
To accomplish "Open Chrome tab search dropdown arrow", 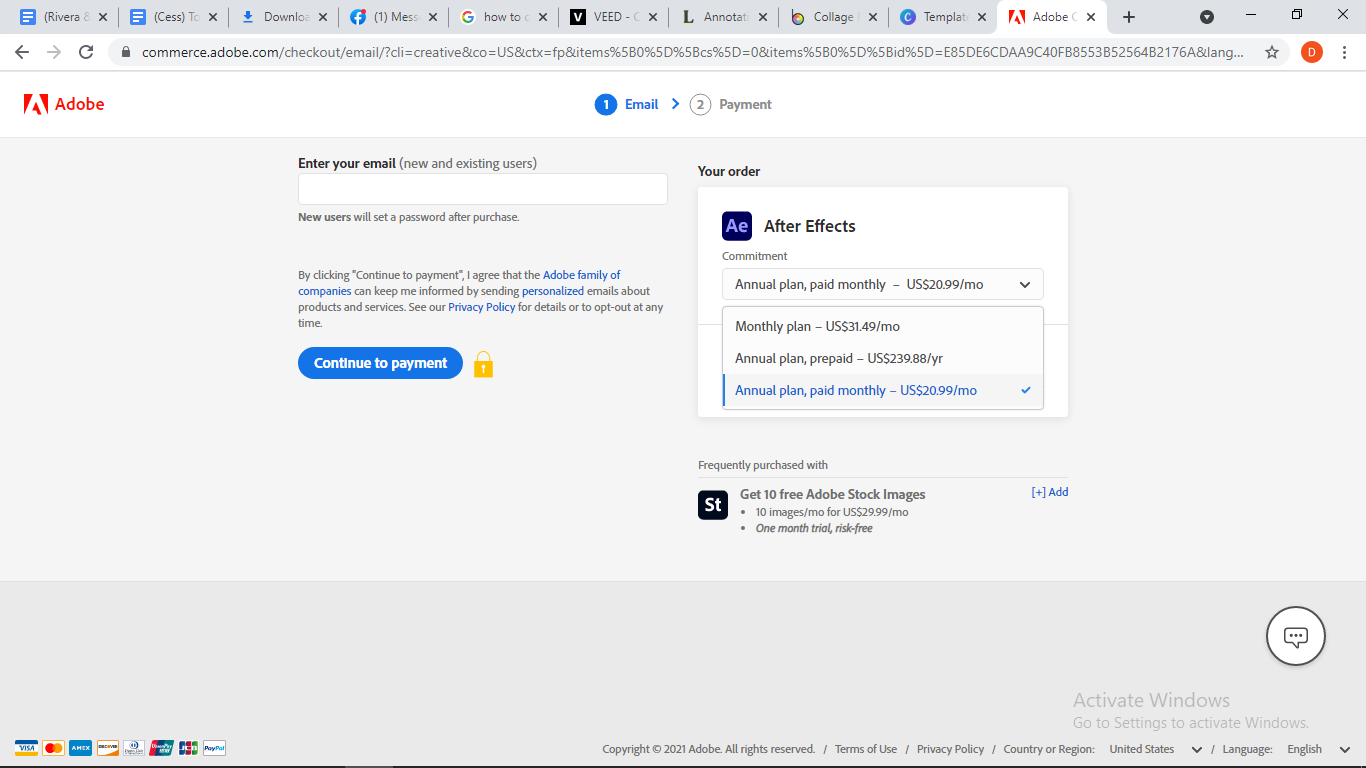I will (1207, 17).
